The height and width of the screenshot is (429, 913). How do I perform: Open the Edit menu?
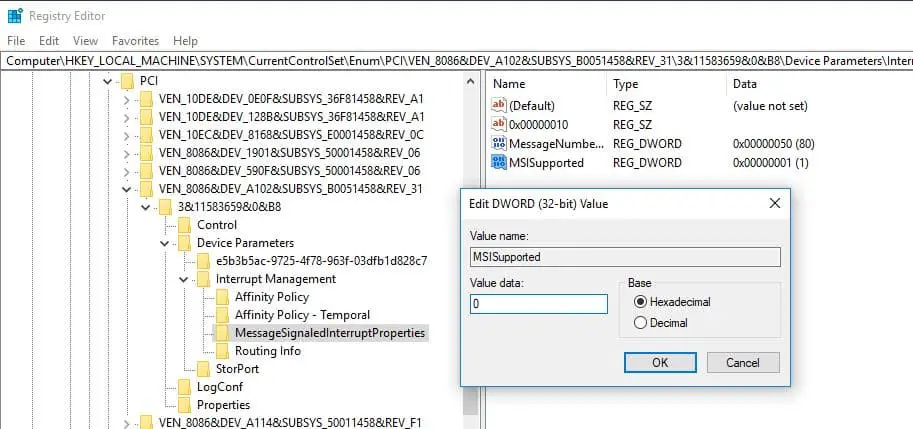click(49, 41)
